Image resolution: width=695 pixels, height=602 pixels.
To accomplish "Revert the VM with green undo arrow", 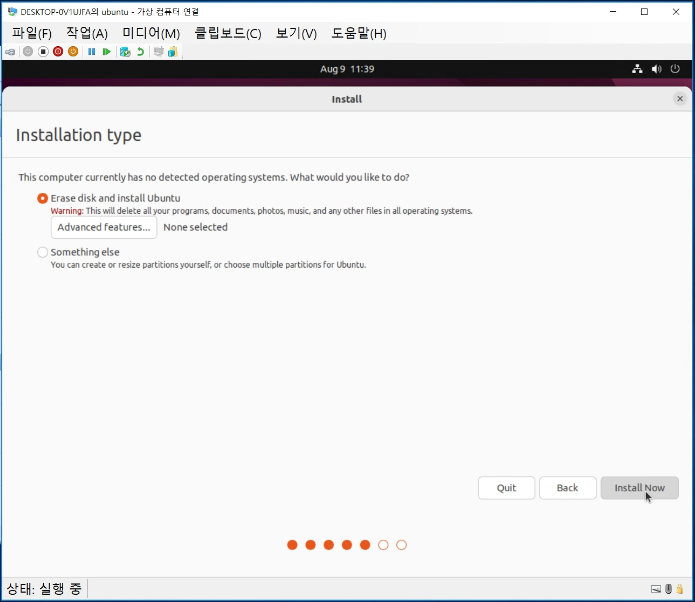I will [141, 52].
